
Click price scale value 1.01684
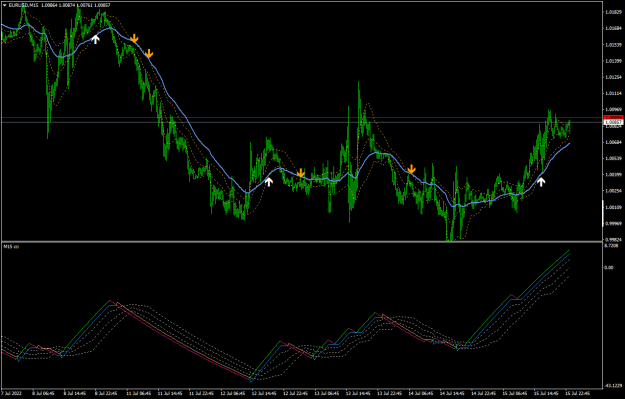(613, 28)
